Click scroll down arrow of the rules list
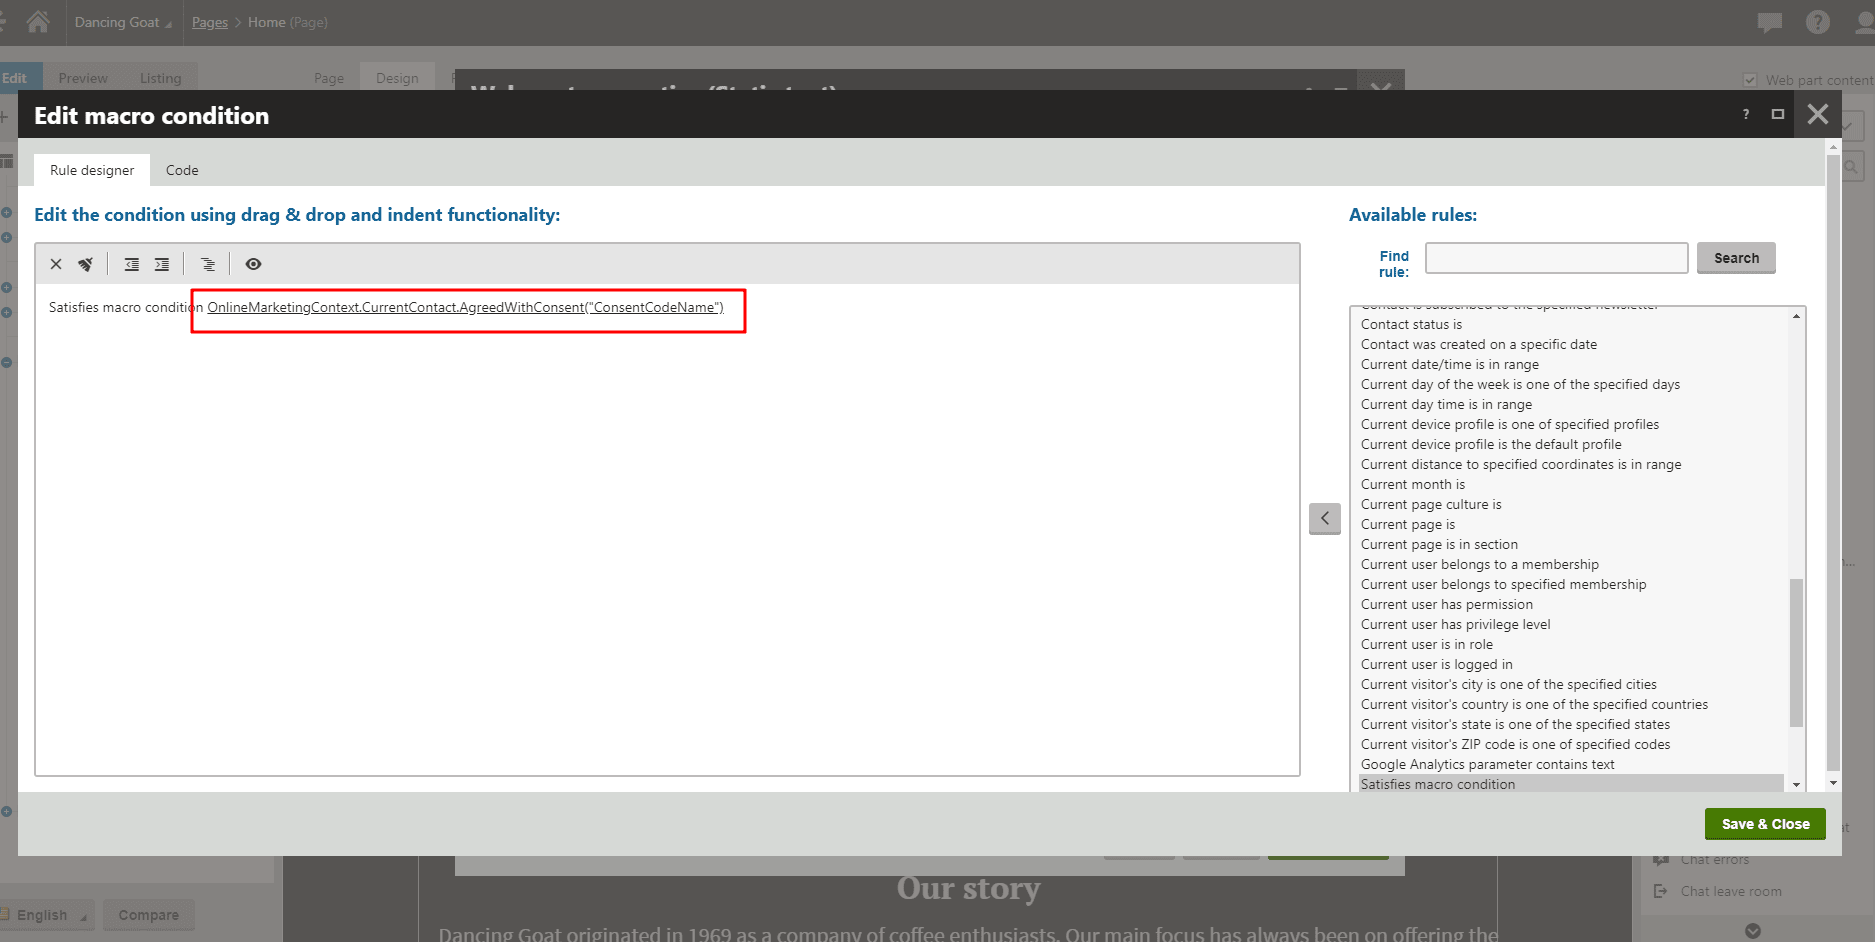 point(1796,785)
